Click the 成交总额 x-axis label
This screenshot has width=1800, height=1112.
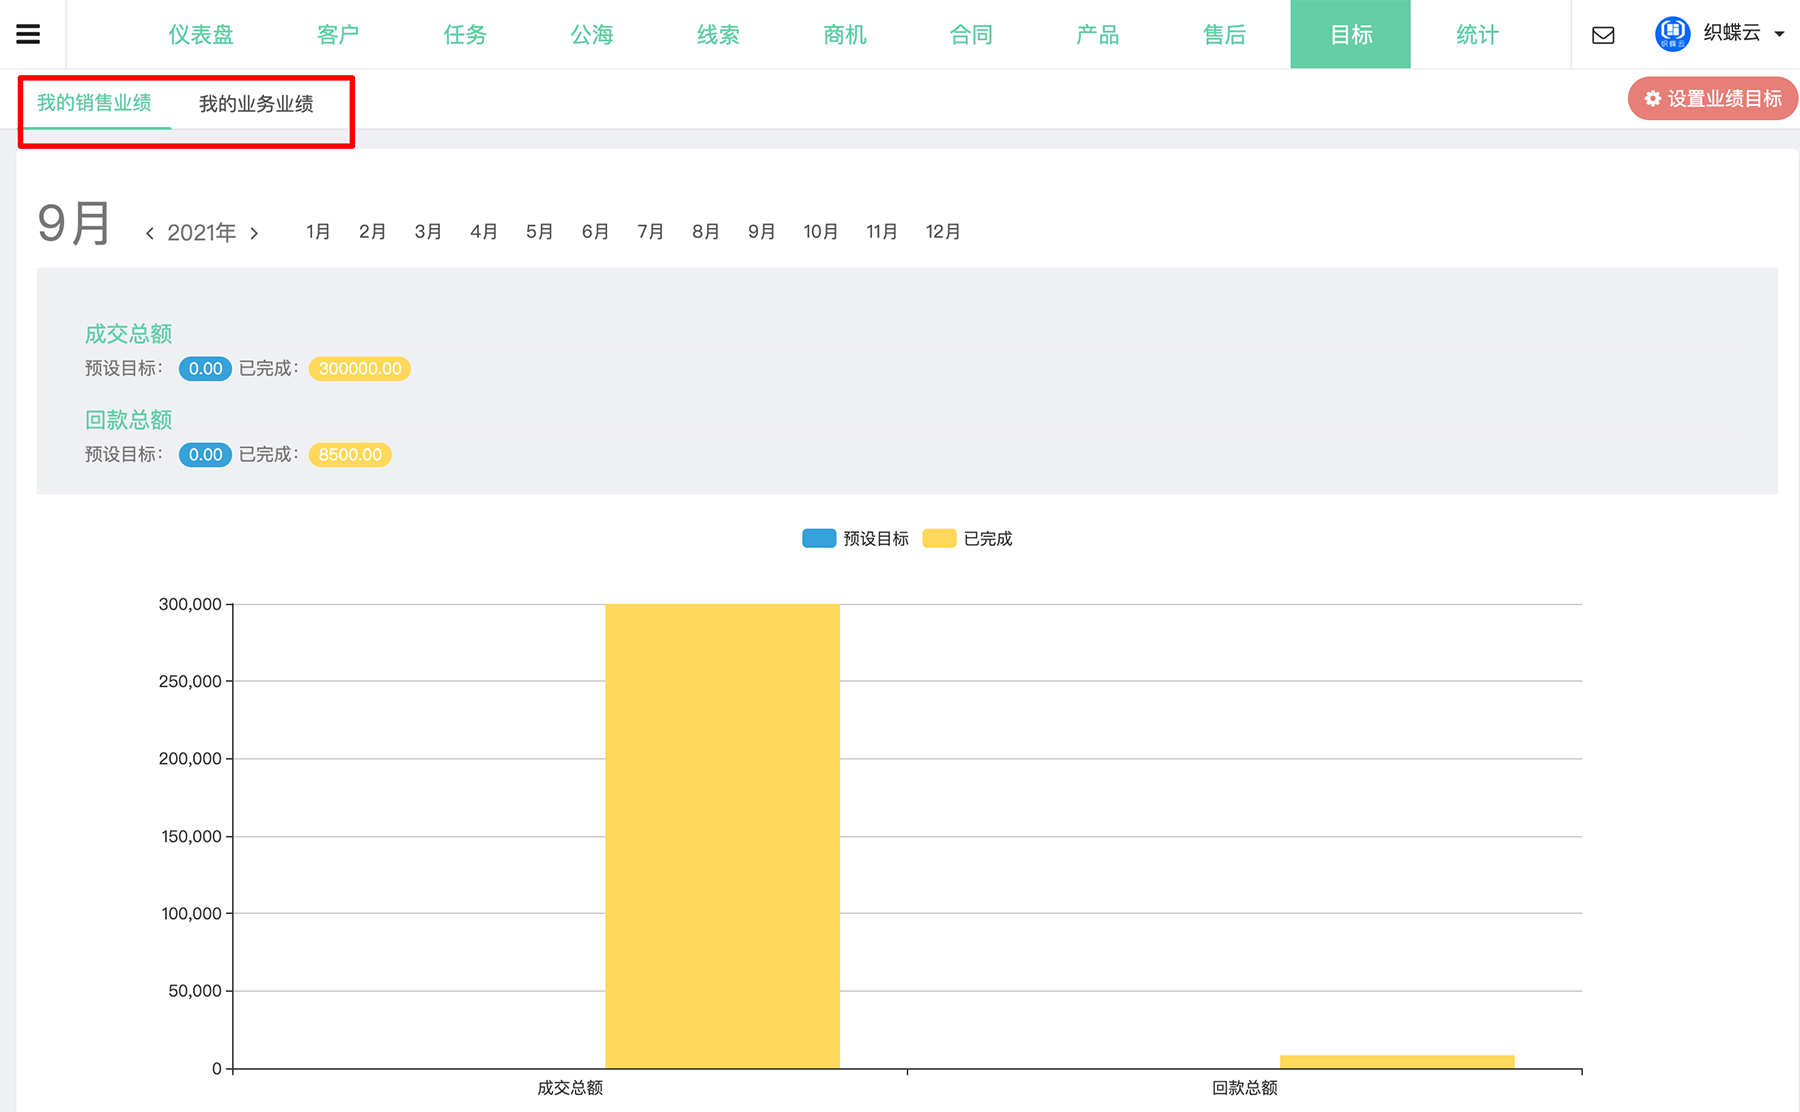[x=570, y=1088]
